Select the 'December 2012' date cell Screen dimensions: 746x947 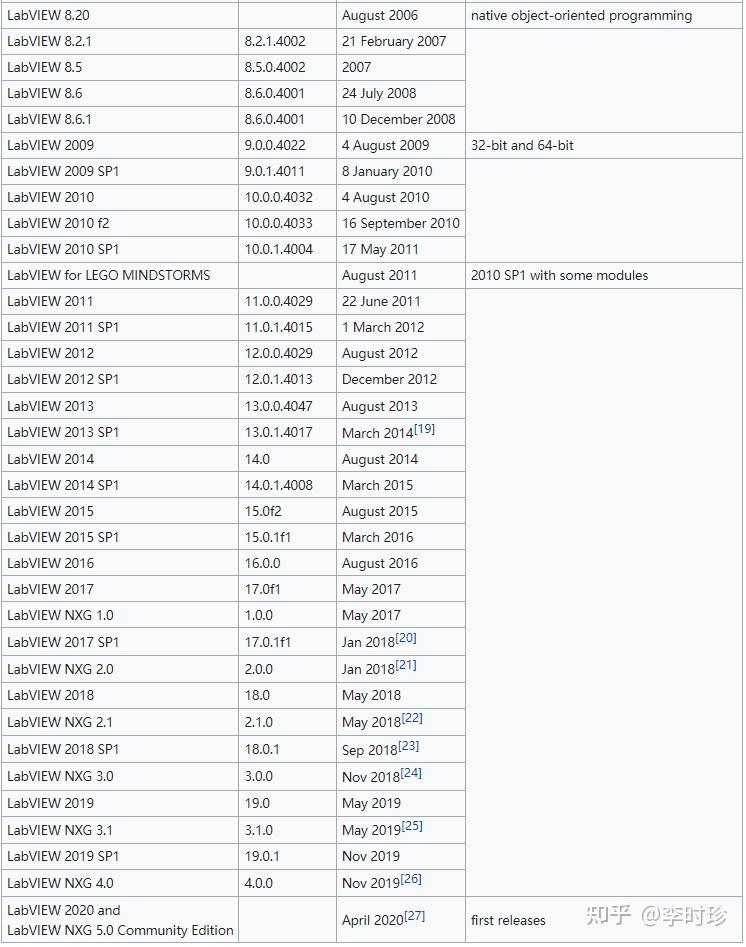coord(400,379)
